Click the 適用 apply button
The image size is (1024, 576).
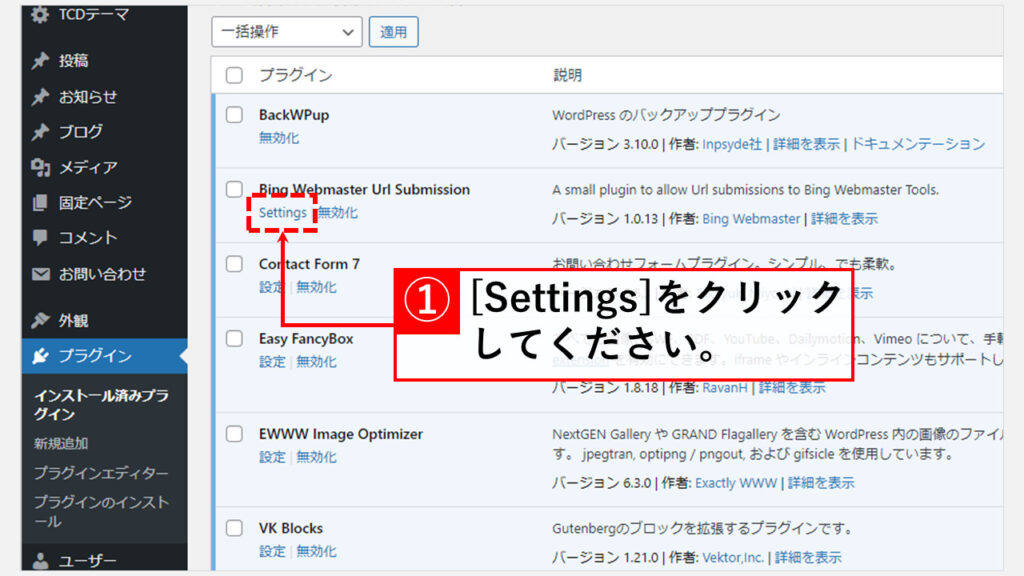393,32
